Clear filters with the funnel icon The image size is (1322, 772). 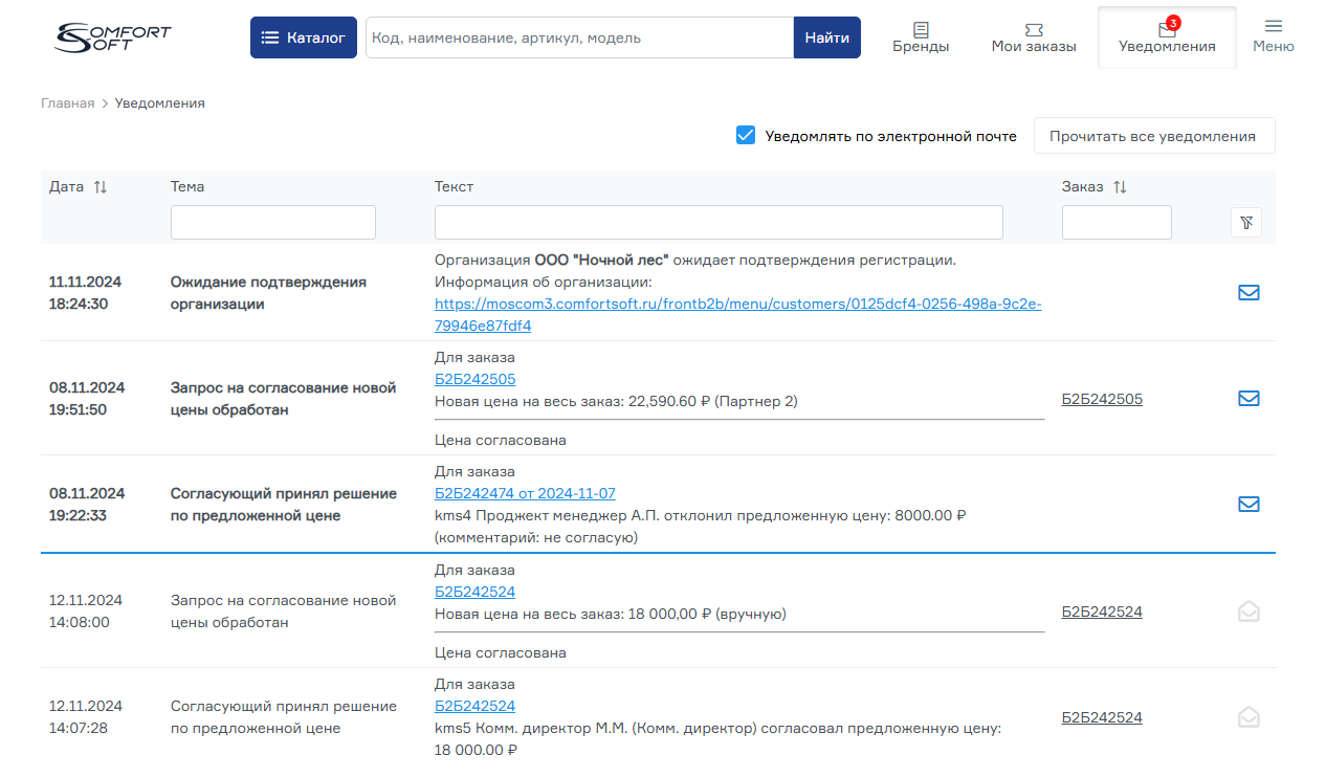coord(1246,222)
